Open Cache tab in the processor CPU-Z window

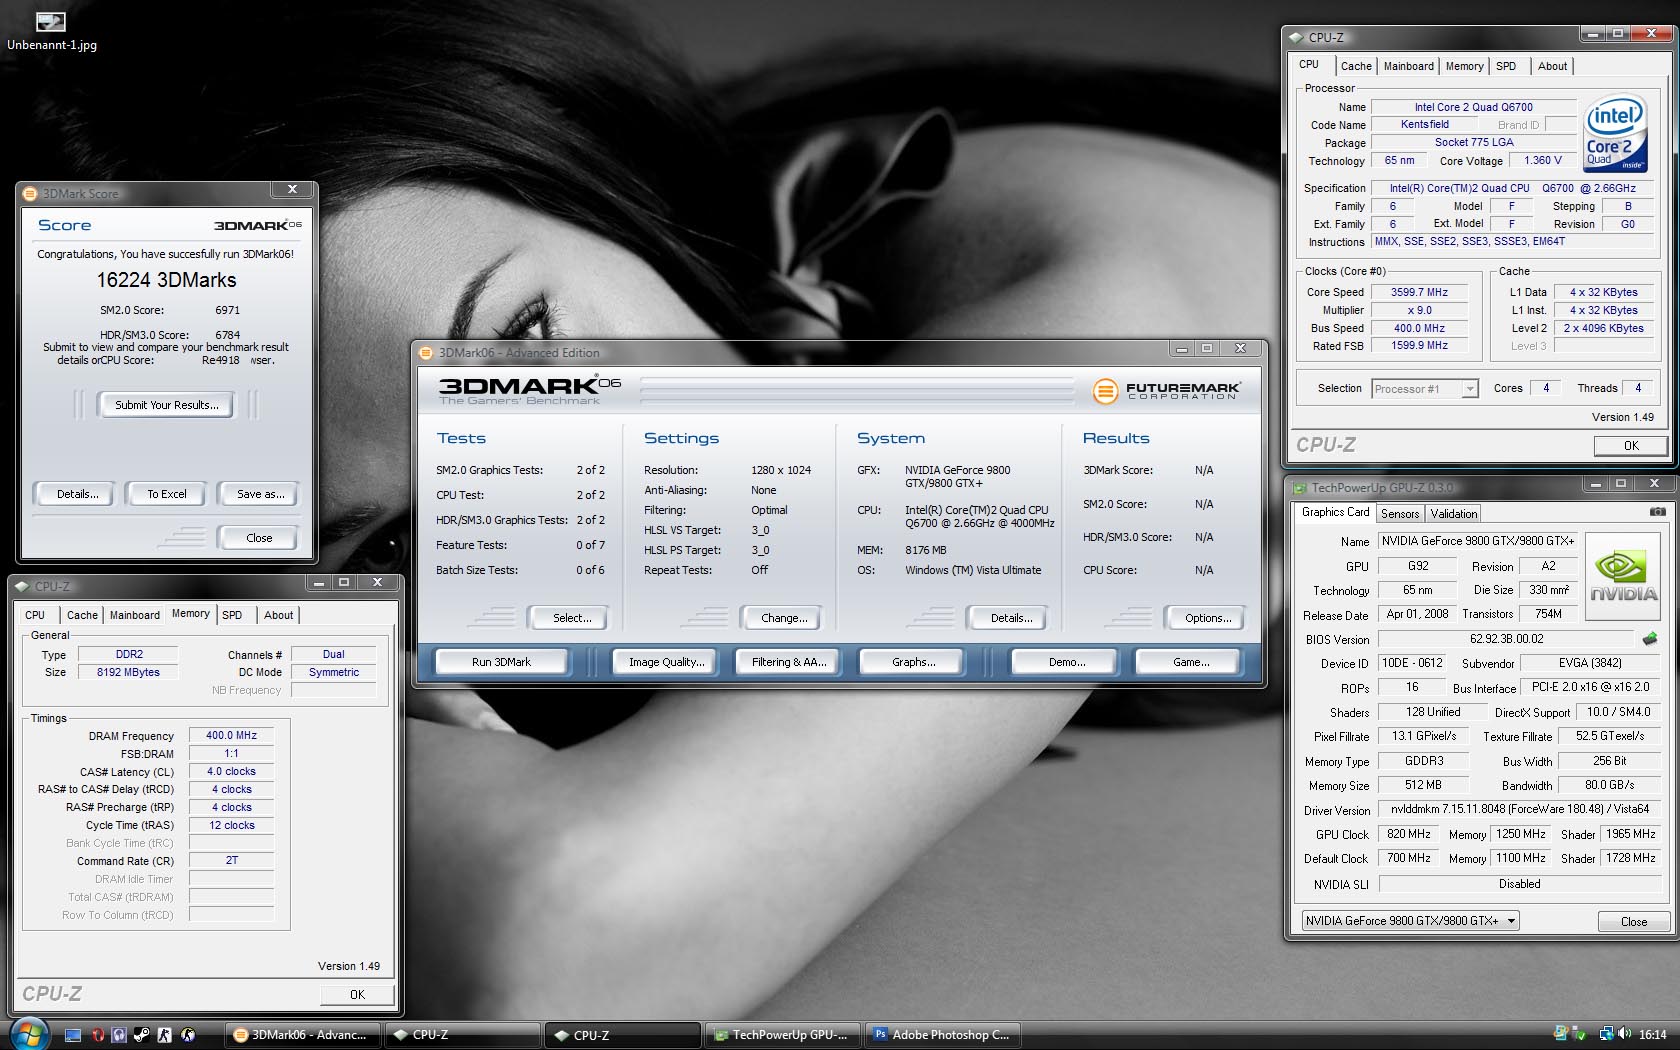[x=1356, y=66]
